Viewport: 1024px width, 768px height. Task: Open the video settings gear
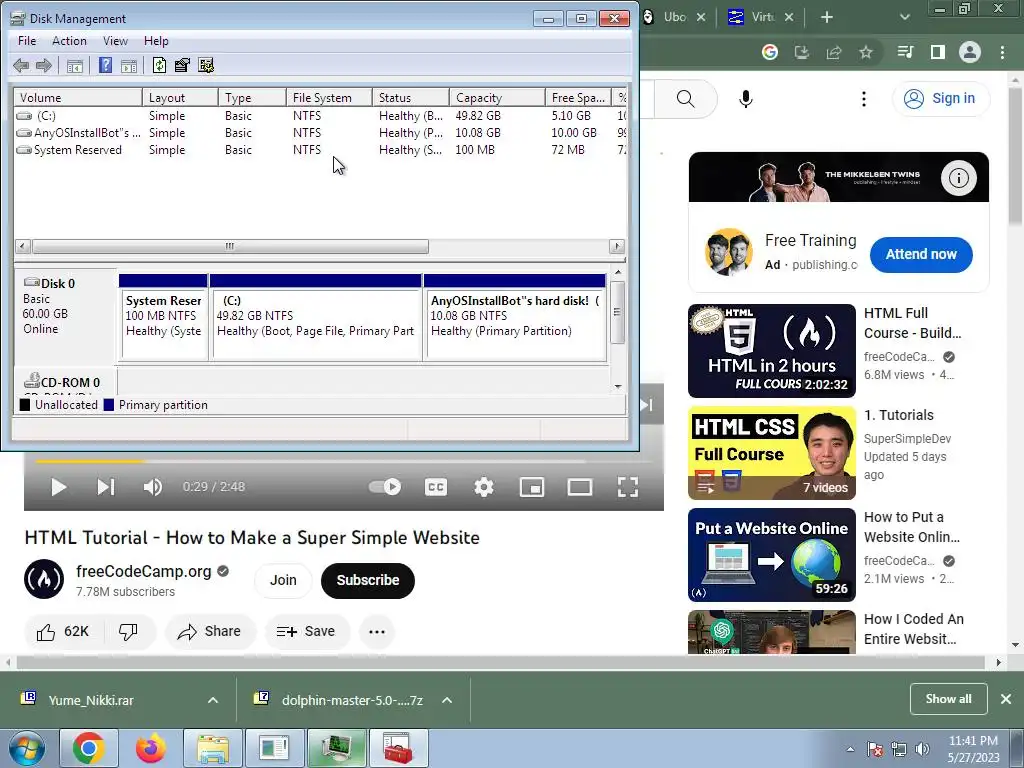pos(483,487)
